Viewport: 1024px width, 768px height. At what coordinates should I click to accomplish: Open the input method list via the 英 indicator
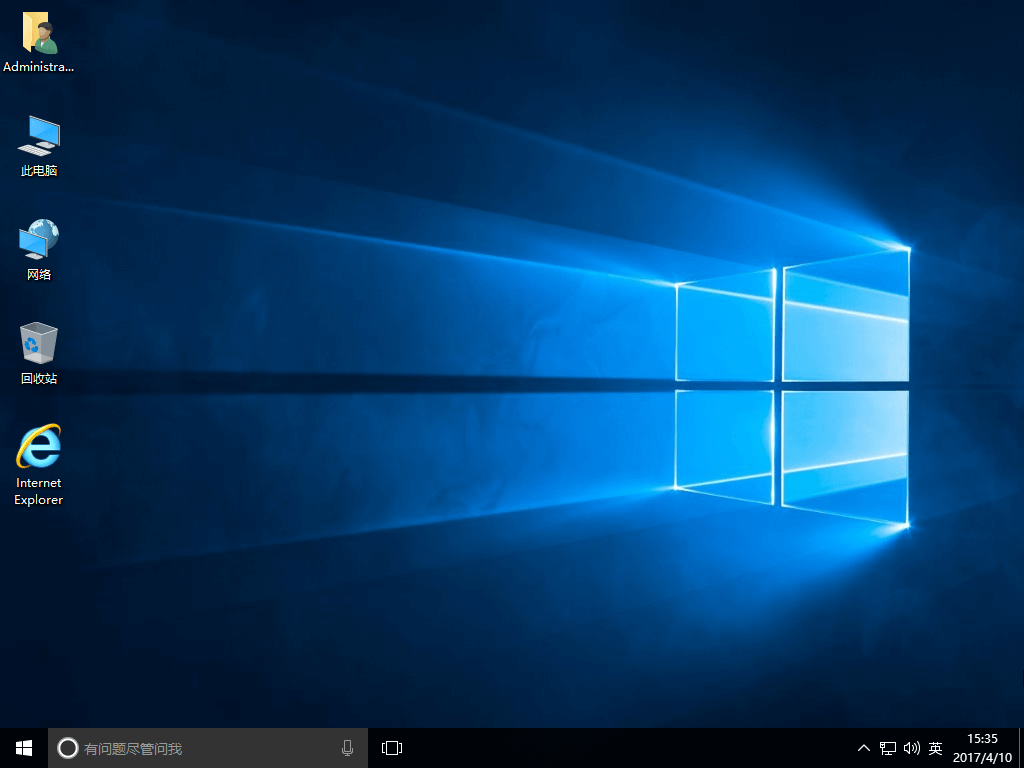click(x=935, y=747)
